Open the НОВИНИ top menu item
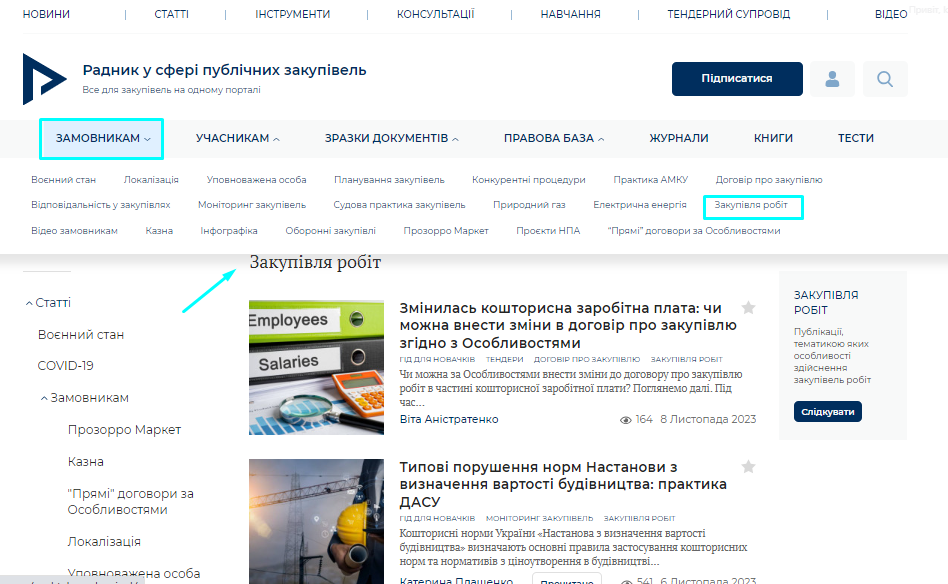 pyautogui.click(x=46, y=14)
